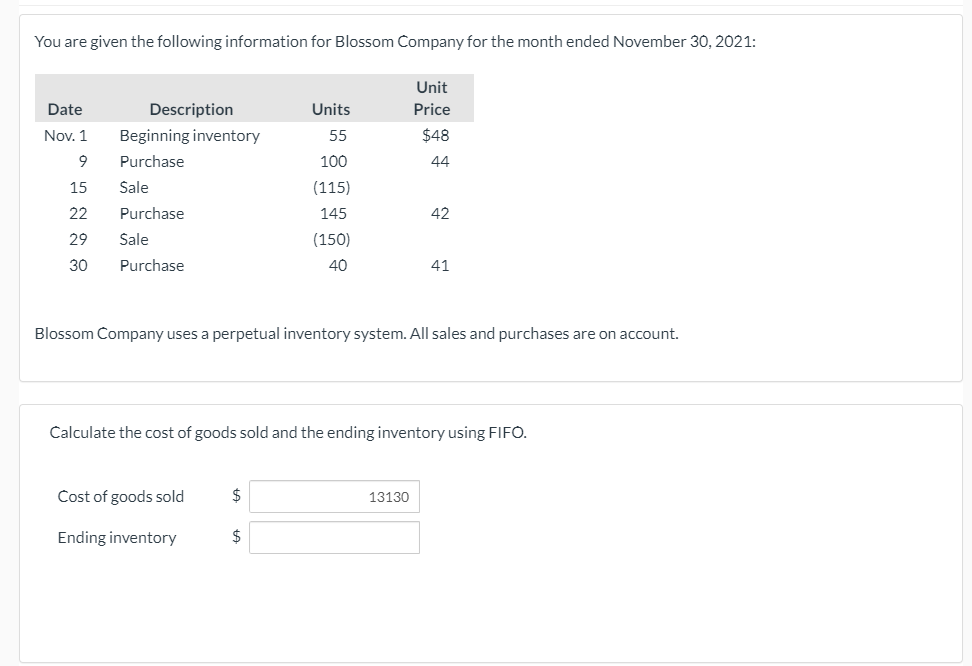Image resolution: width=972 pixels, height=666 pixels.
Task: Select the Beginning inventory row description
Action: (x=190, y=136)
